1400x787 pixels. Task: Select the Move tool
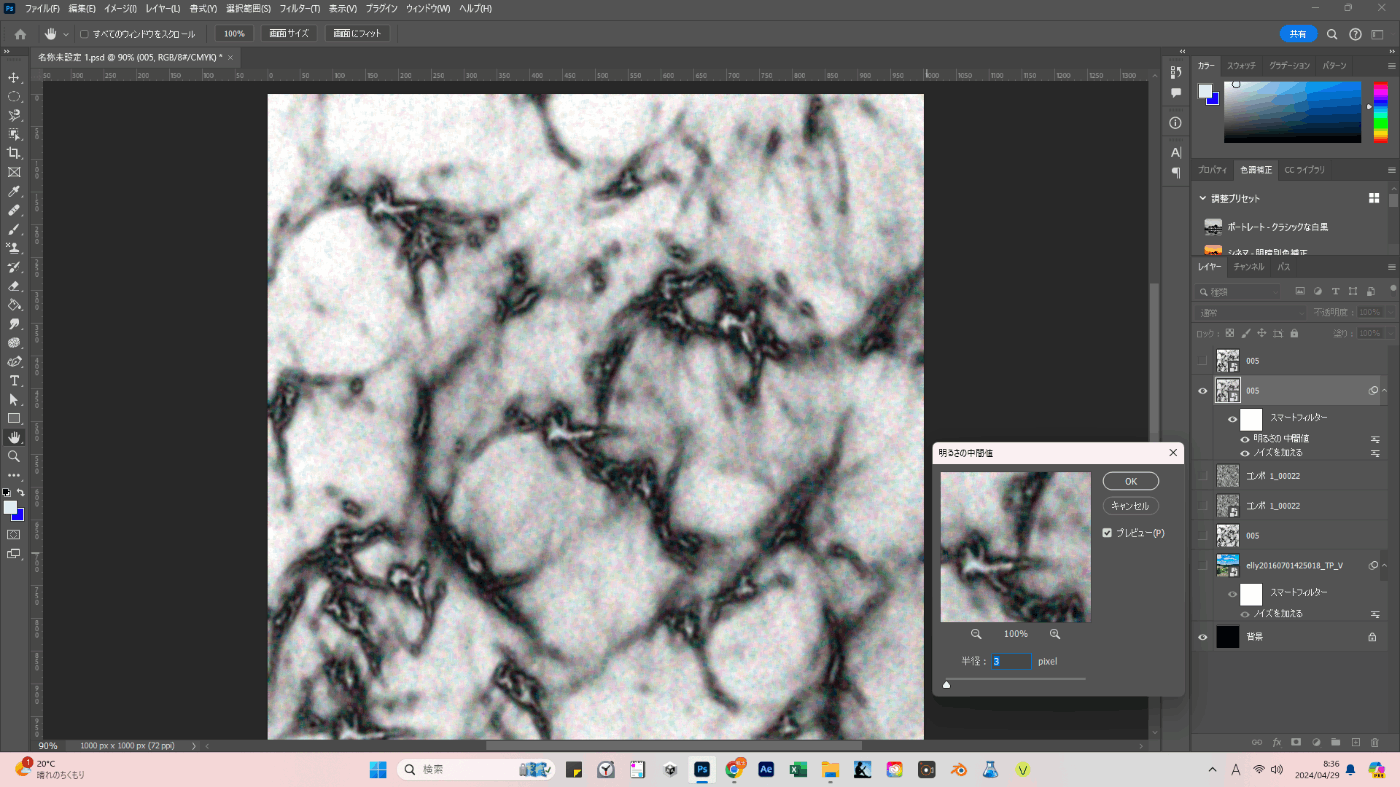click(14, 77)
